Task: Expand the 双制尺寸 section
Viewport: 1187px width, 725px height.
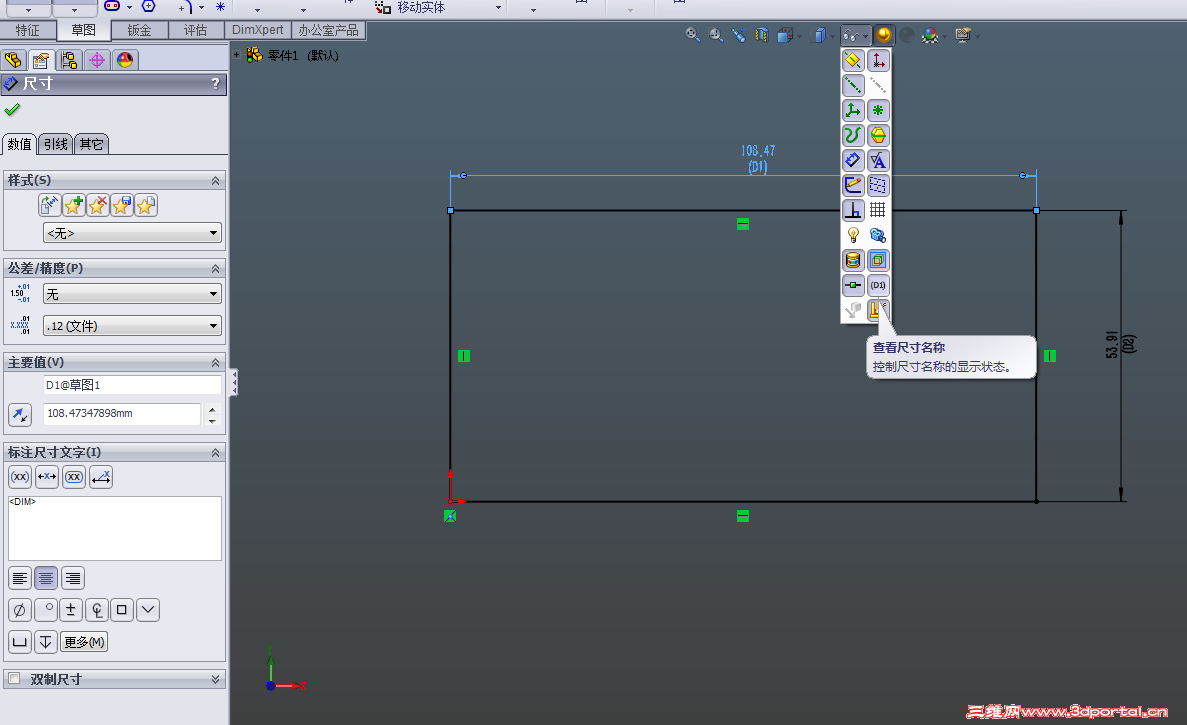Action: coord(215,680)
